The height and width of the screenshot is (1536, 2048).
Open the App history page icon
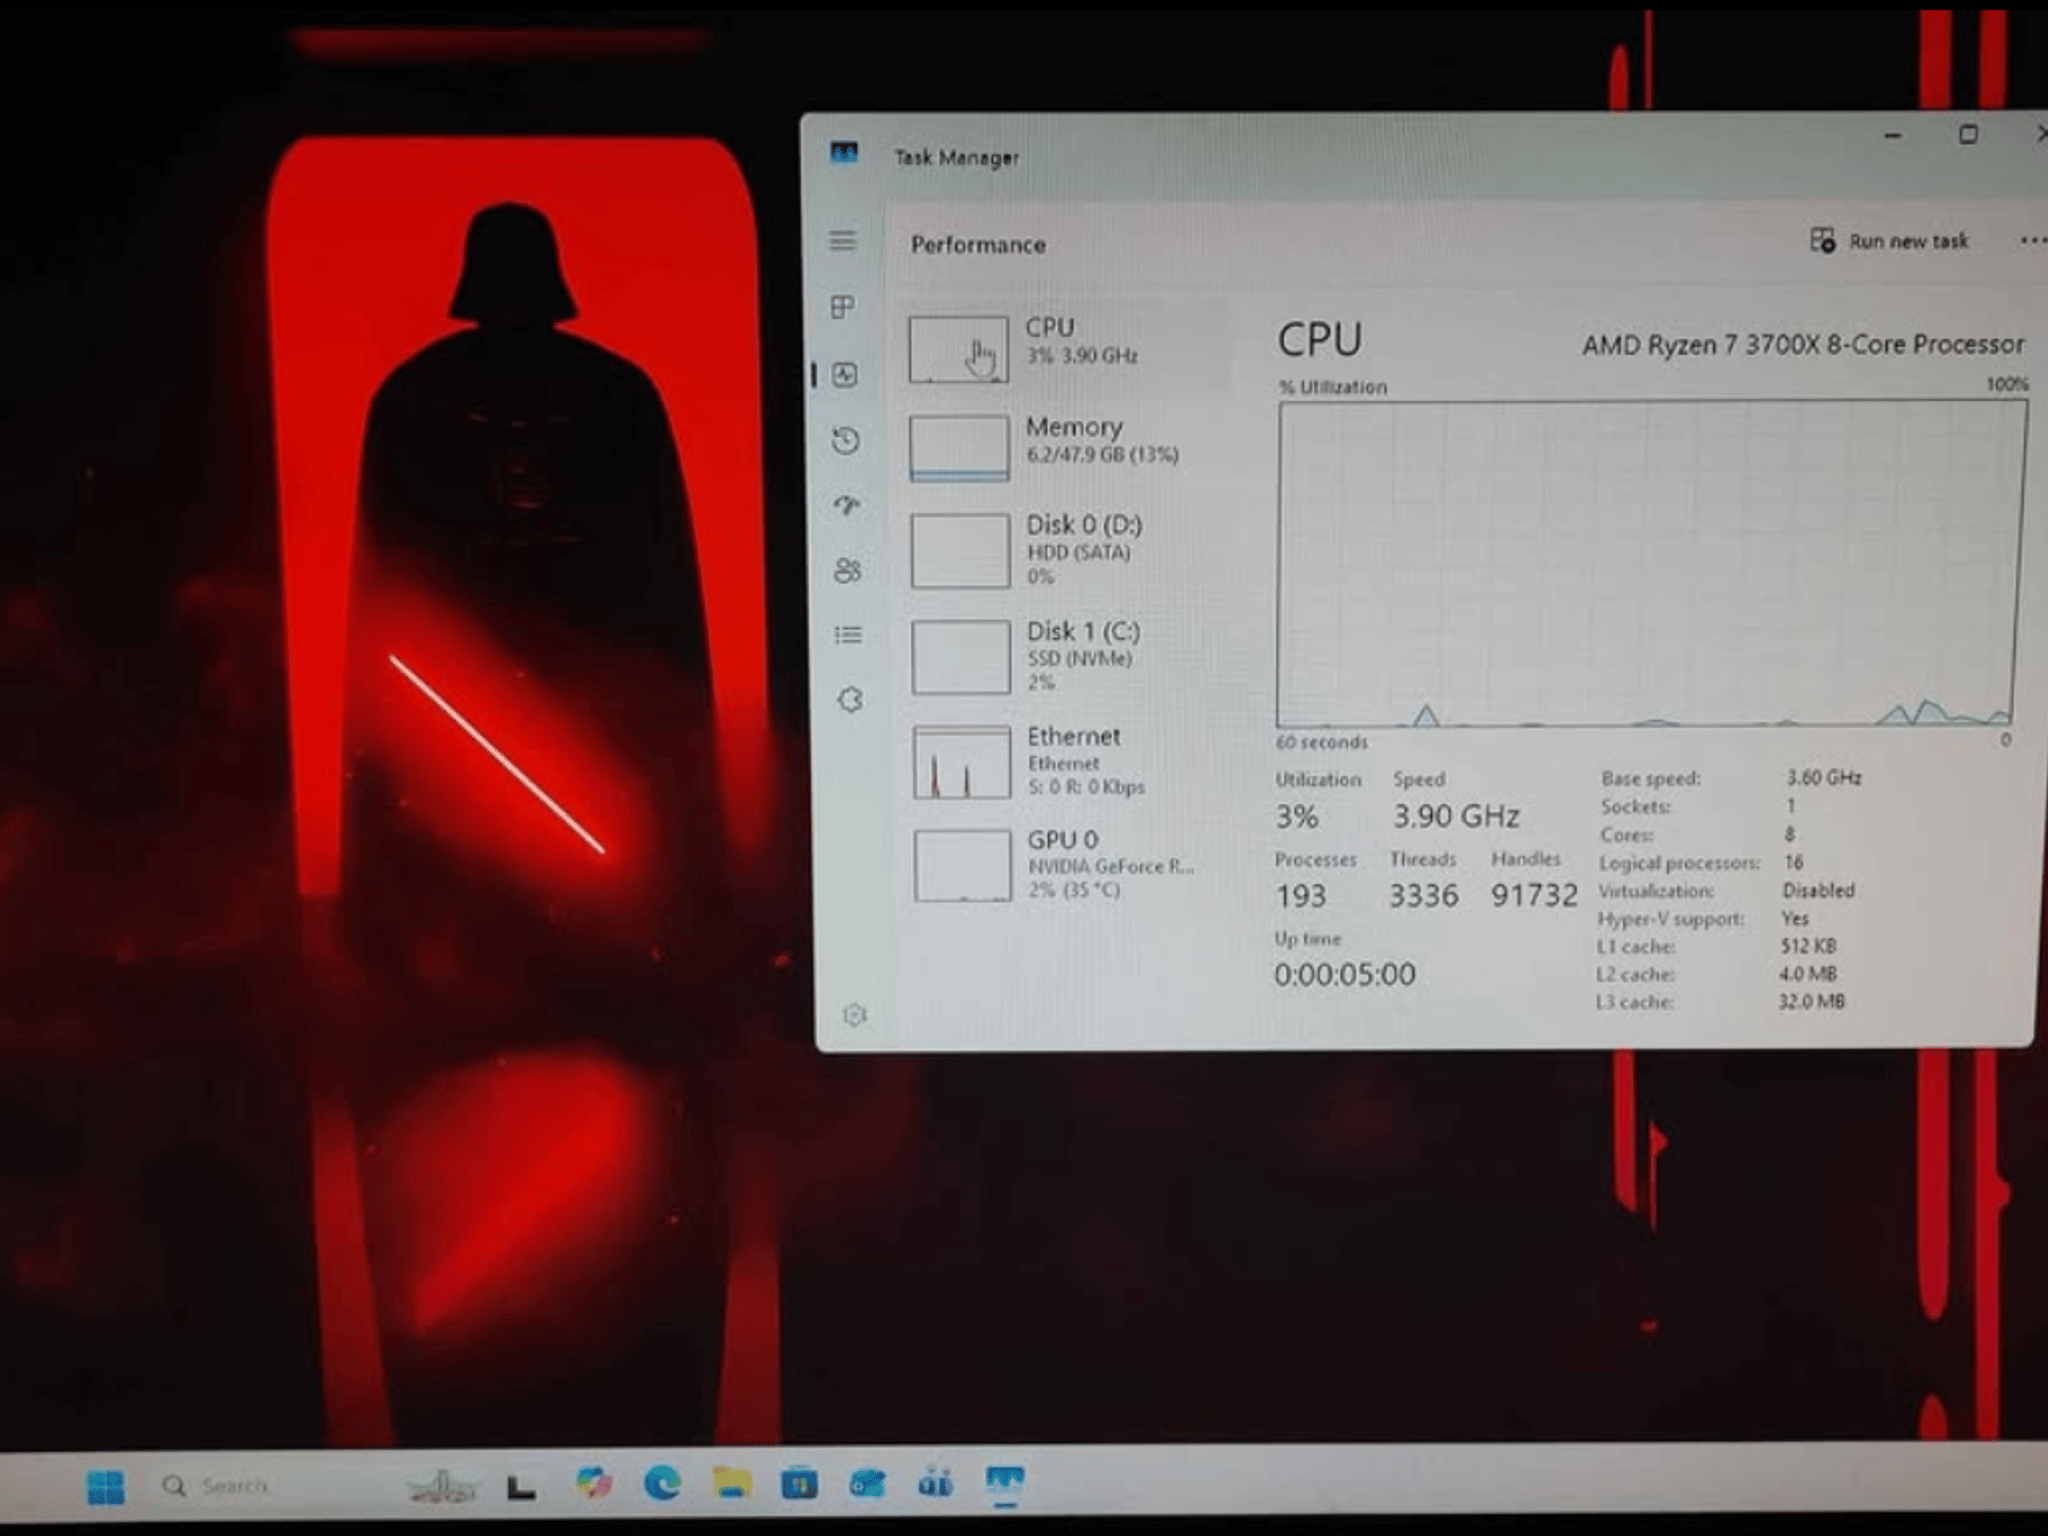click(x=846, y=441)
